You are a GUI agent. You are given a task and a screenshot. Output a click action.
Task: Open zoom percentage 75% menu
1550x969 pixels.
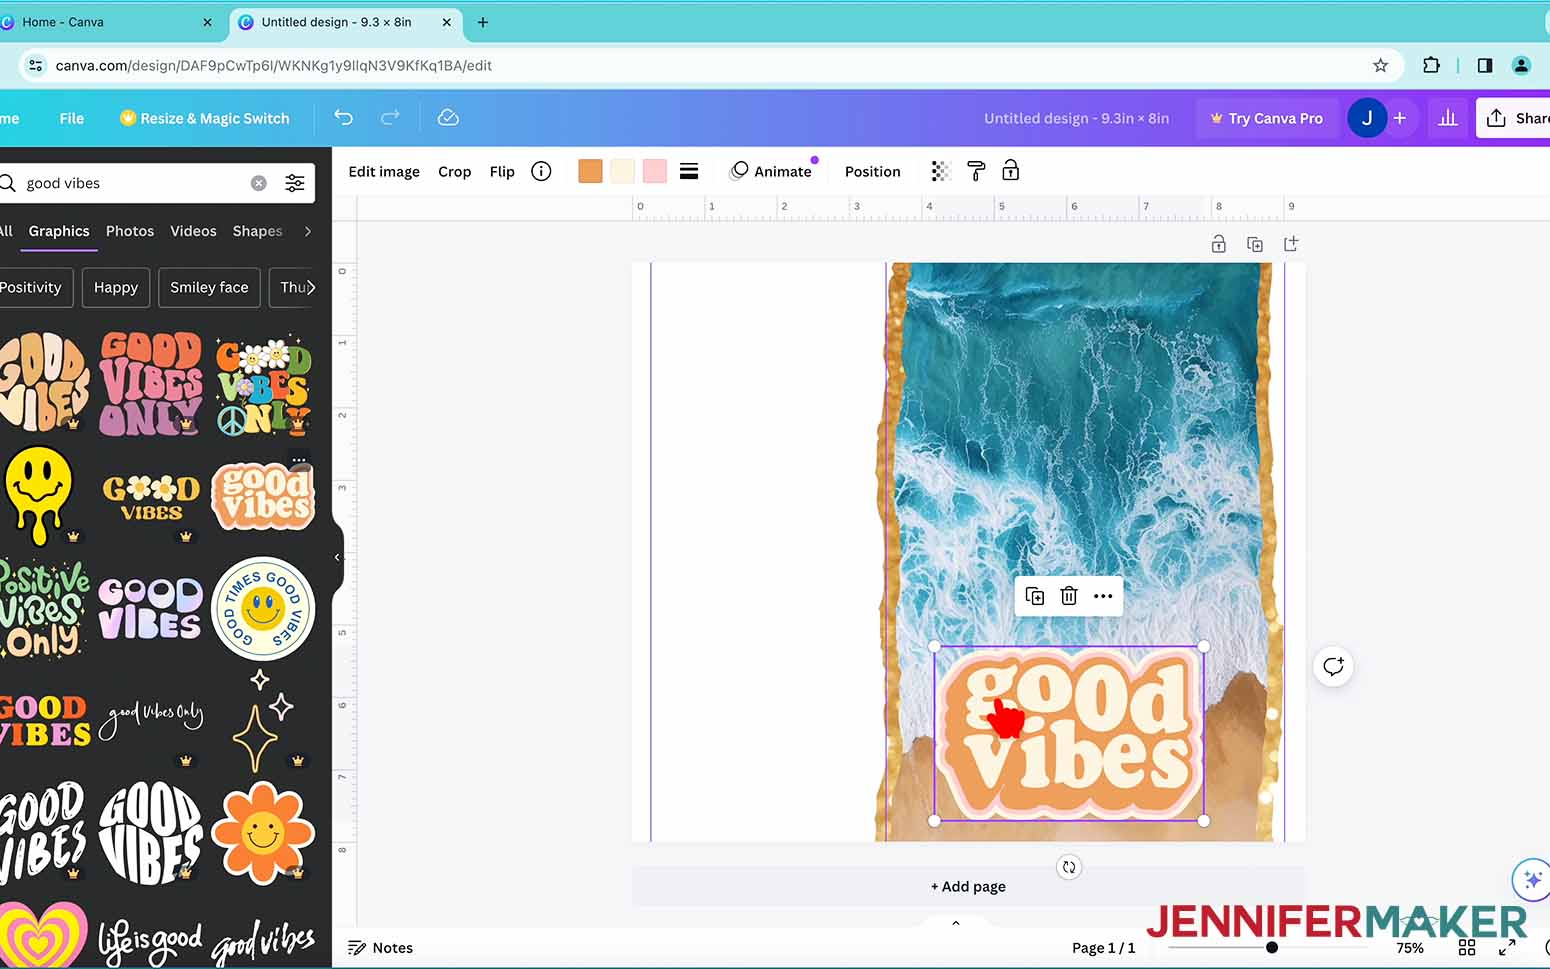point(1410,947)
